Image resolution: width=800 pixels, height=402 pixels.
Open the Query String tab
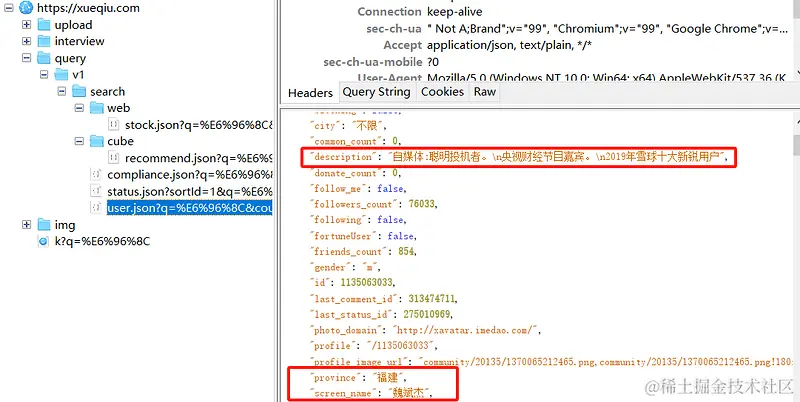(x=377, y=92)
